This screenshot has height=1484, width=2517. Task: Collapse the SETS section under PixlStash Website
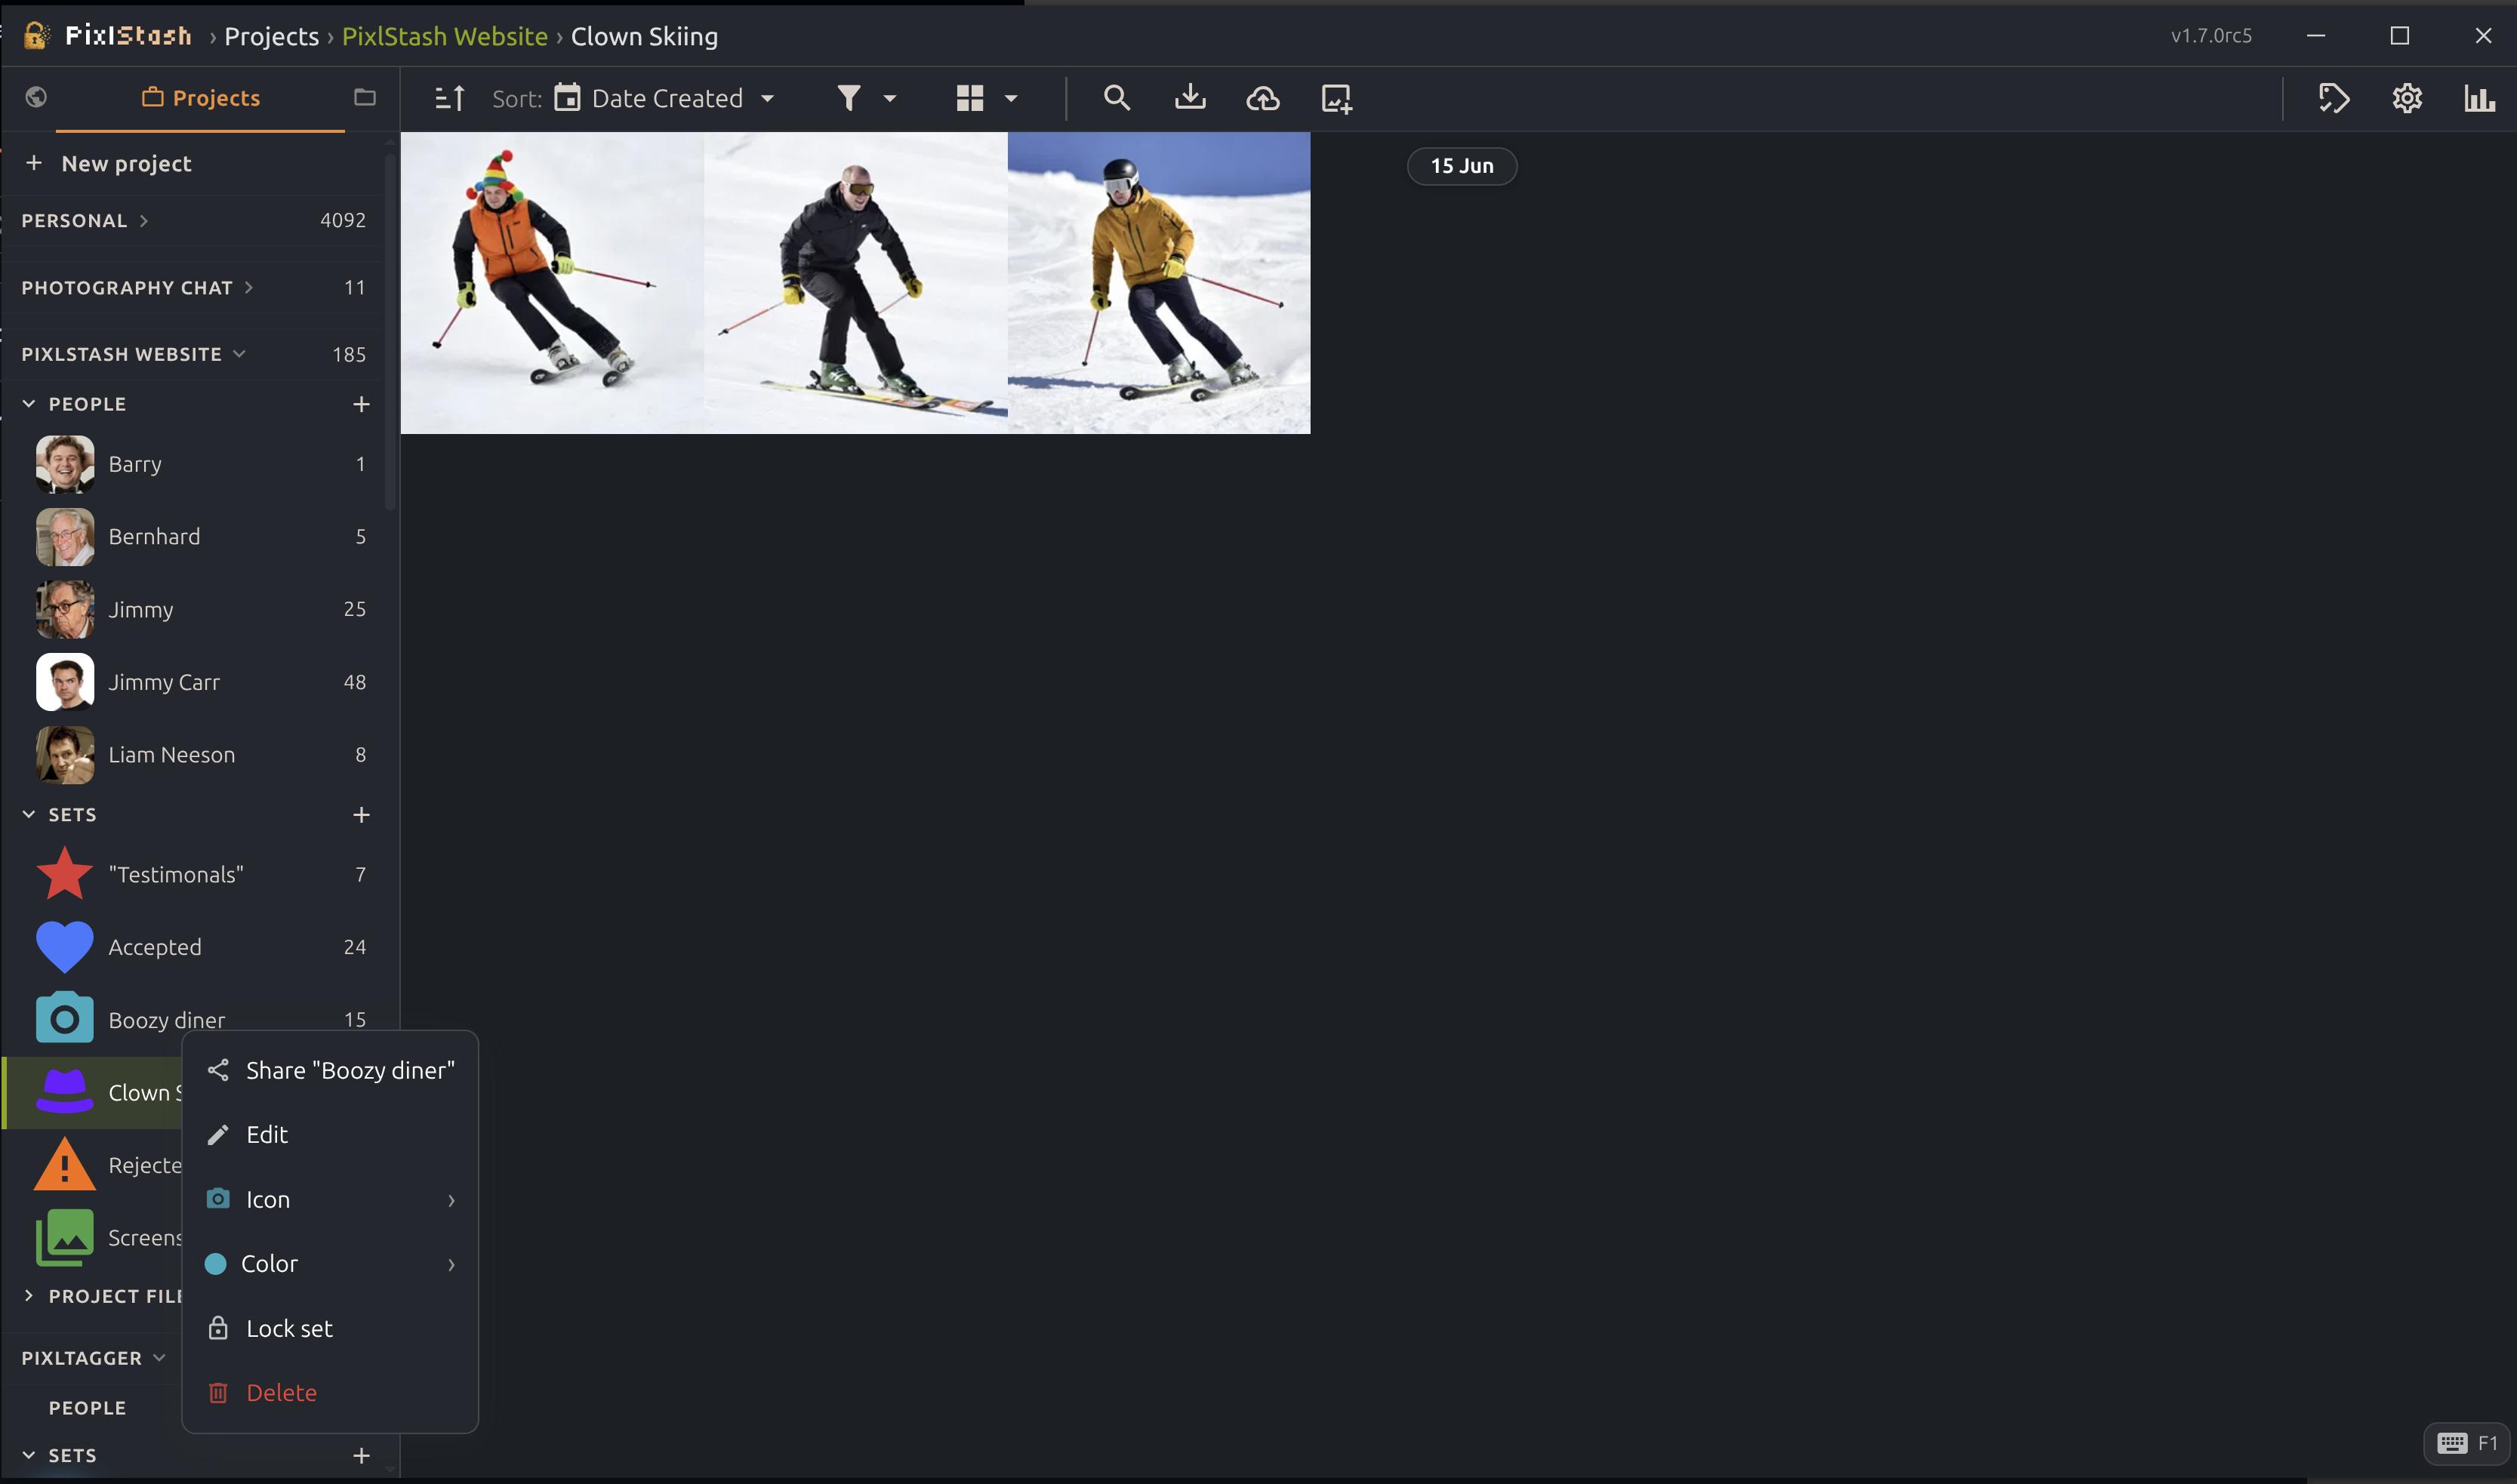29,815
